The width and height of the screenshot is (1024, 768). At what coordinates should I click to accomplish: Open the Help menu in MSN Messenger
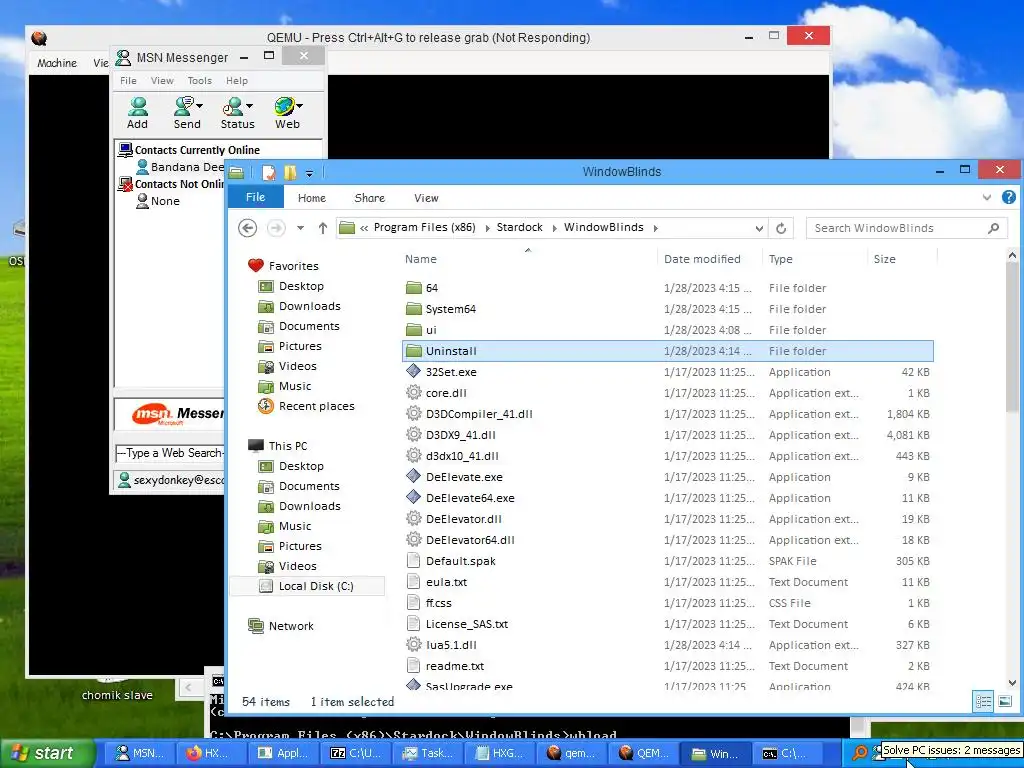pyautogui.click(x=236, y=81)
